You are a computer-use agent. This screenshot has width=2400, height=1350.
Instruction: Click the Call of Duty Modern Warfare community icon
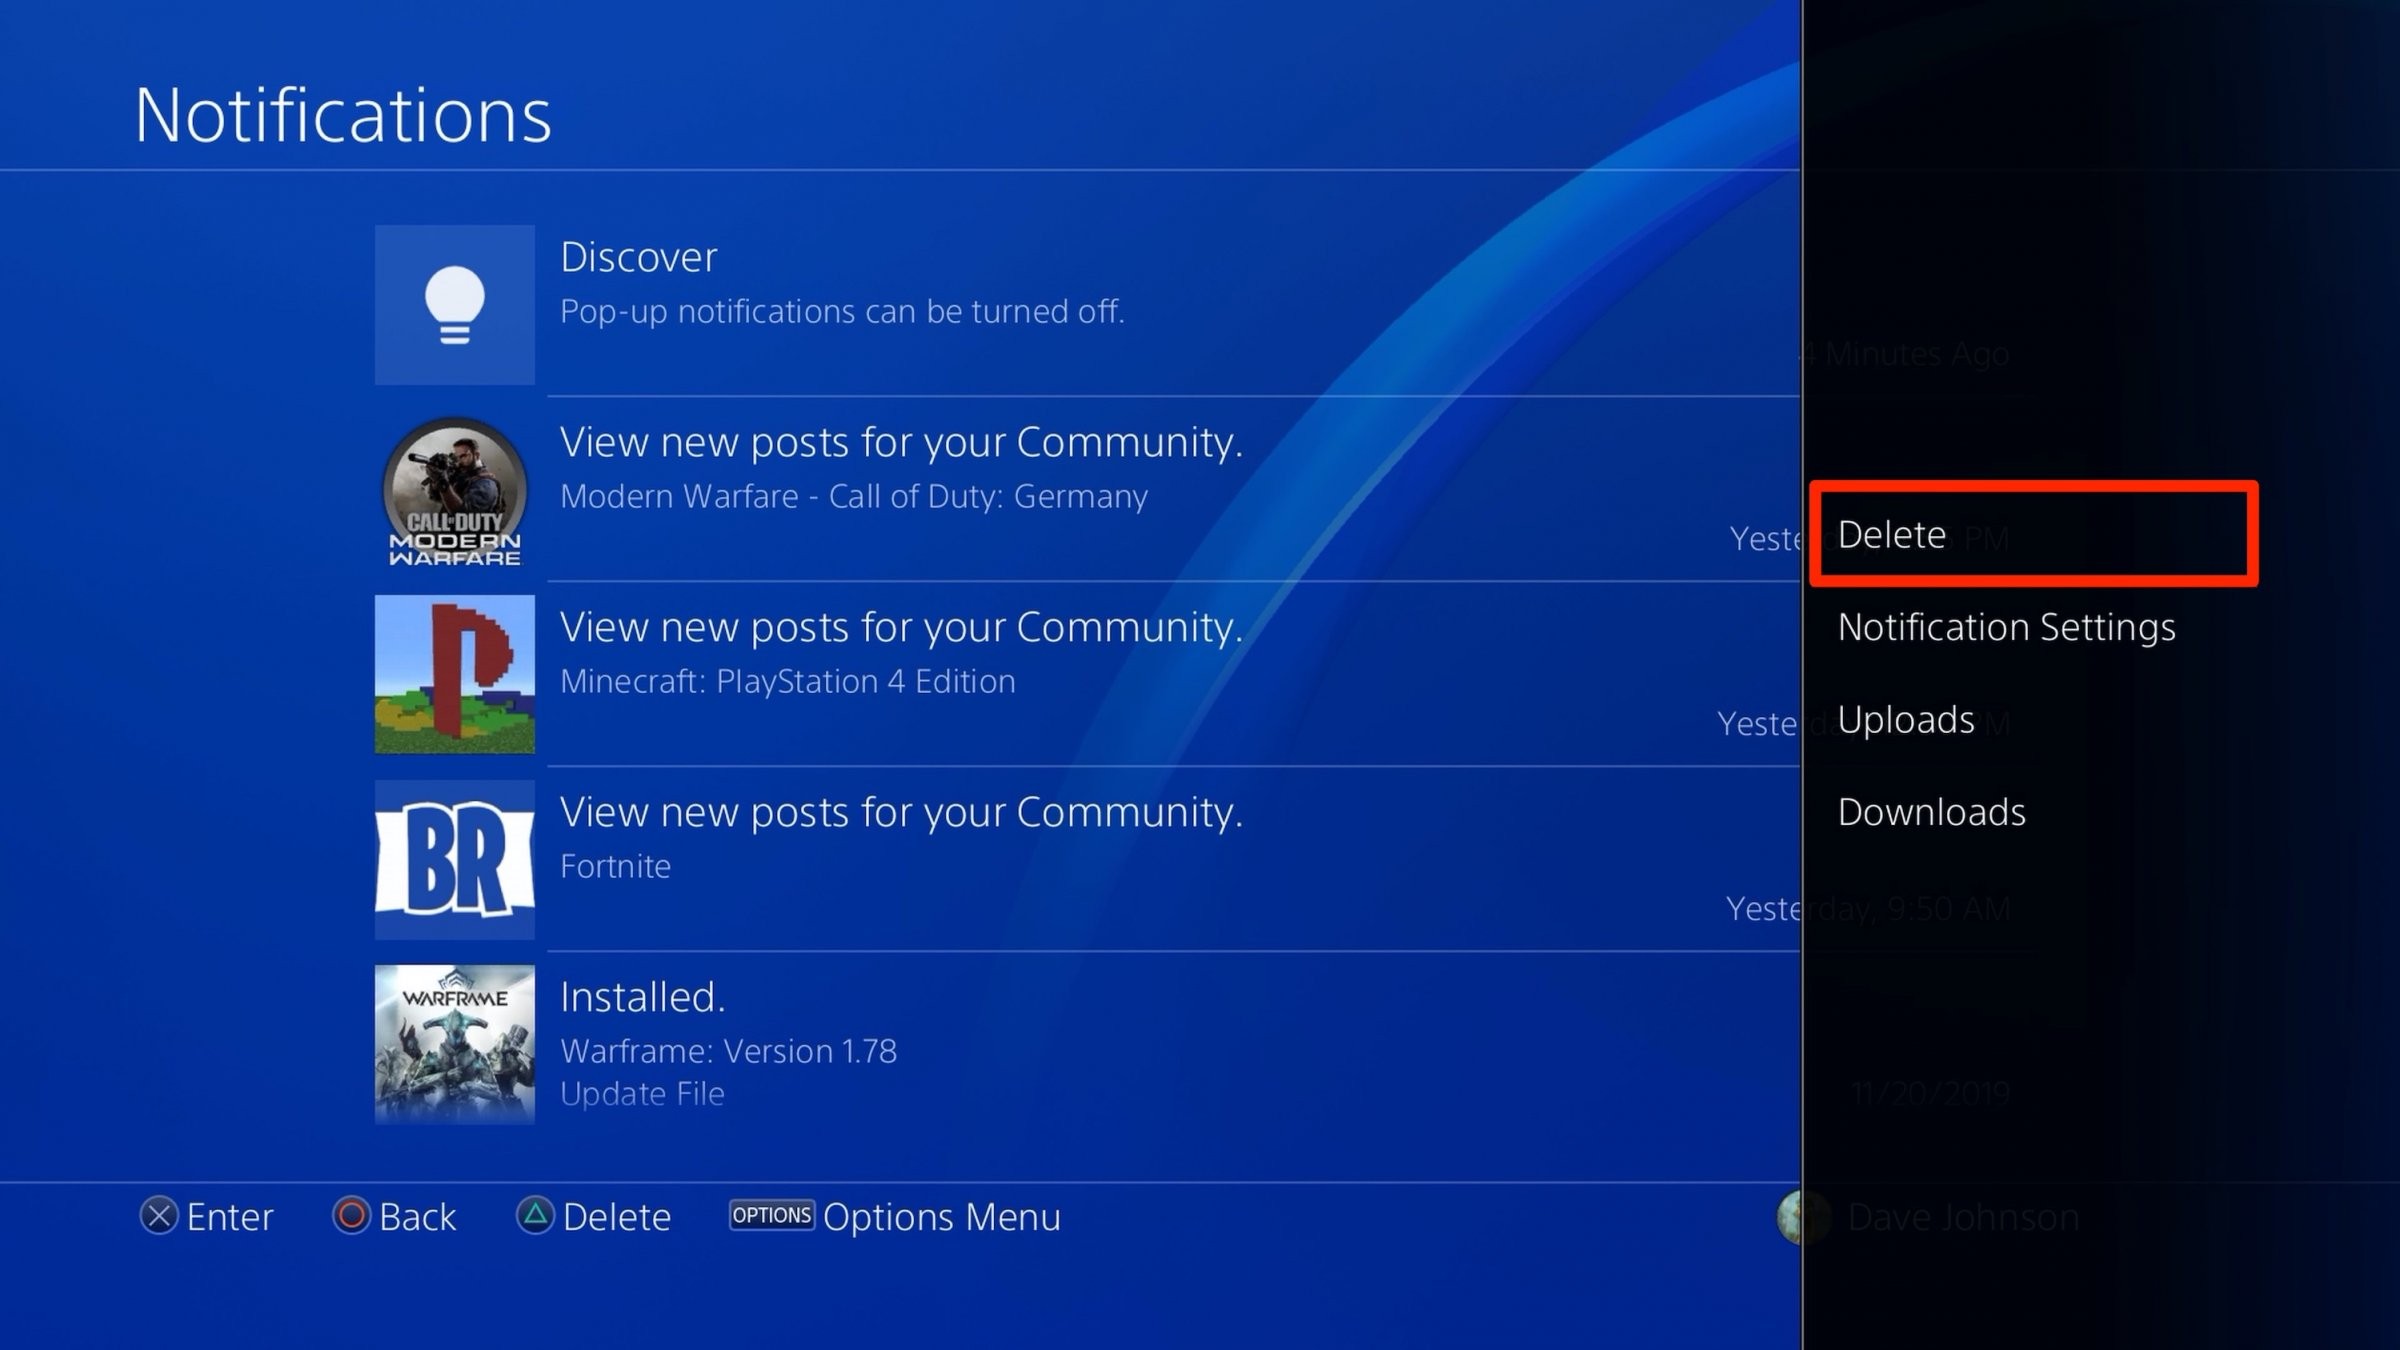457,491
